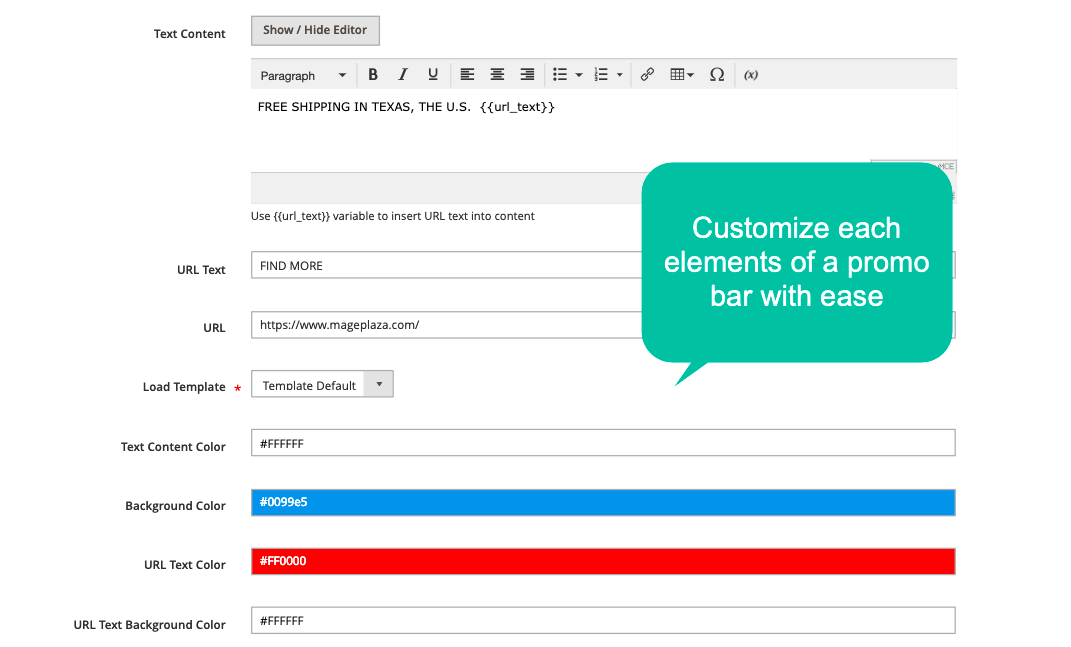
Task: Toggle bold formatting
Action: click(x=372, y=74)
